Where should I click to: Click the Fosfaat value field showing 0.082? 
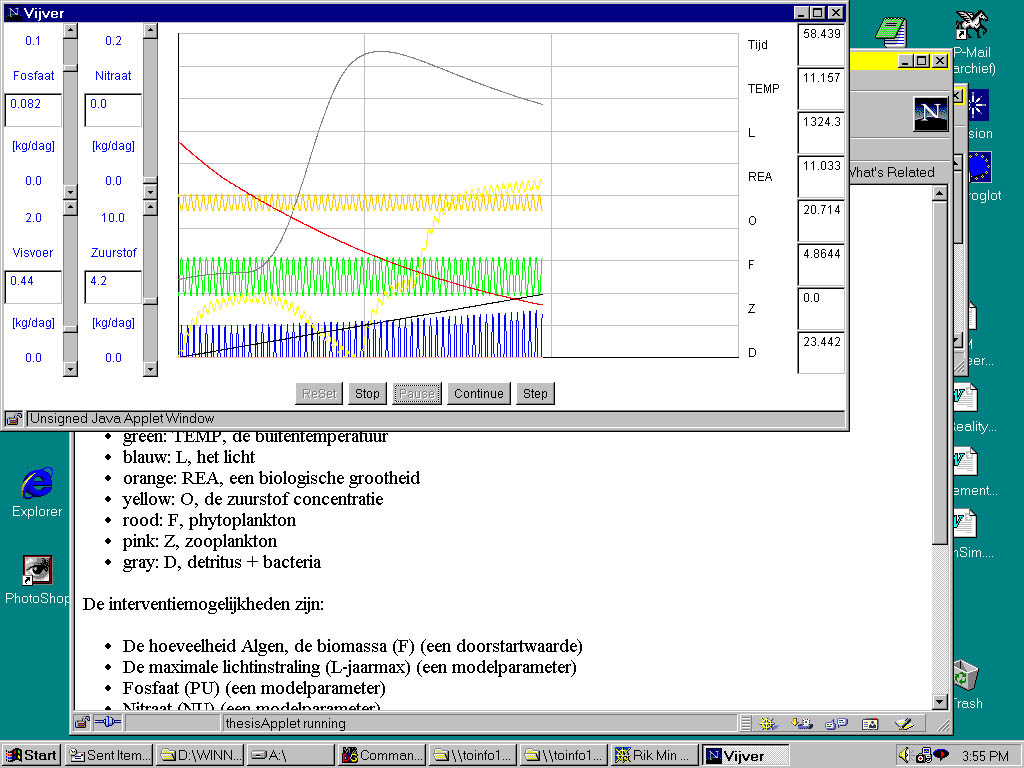click(33, 110)
